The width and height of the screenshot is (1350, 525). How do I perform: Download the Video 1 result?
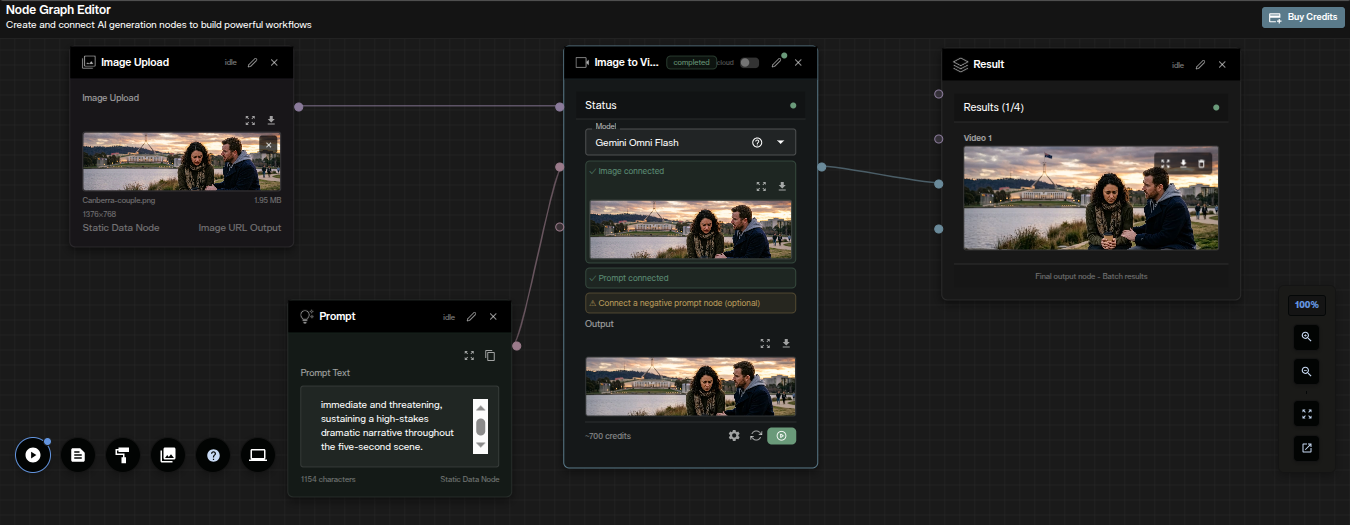click(1183, 163)
